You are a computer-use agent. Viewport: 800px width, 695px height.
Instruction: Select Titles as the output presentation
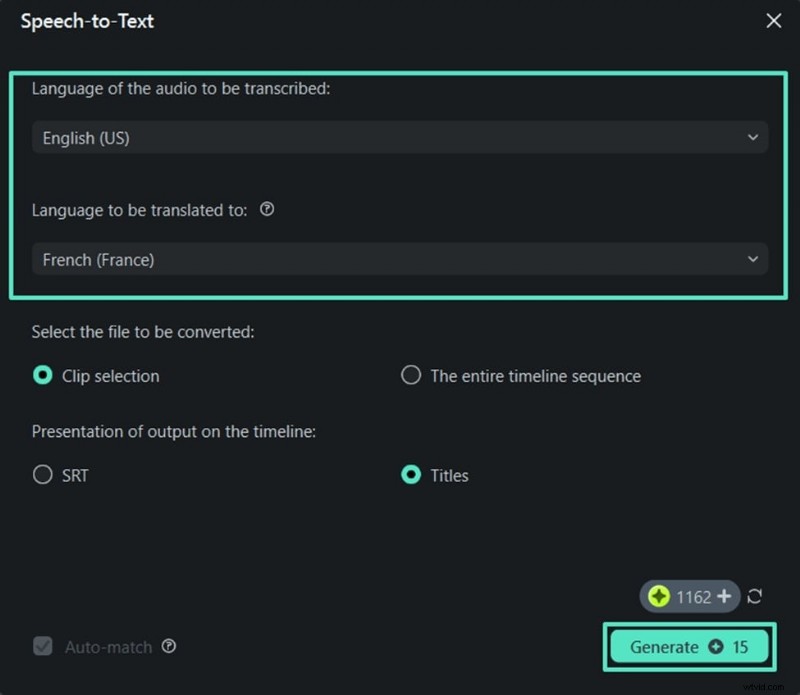point(410,475)
